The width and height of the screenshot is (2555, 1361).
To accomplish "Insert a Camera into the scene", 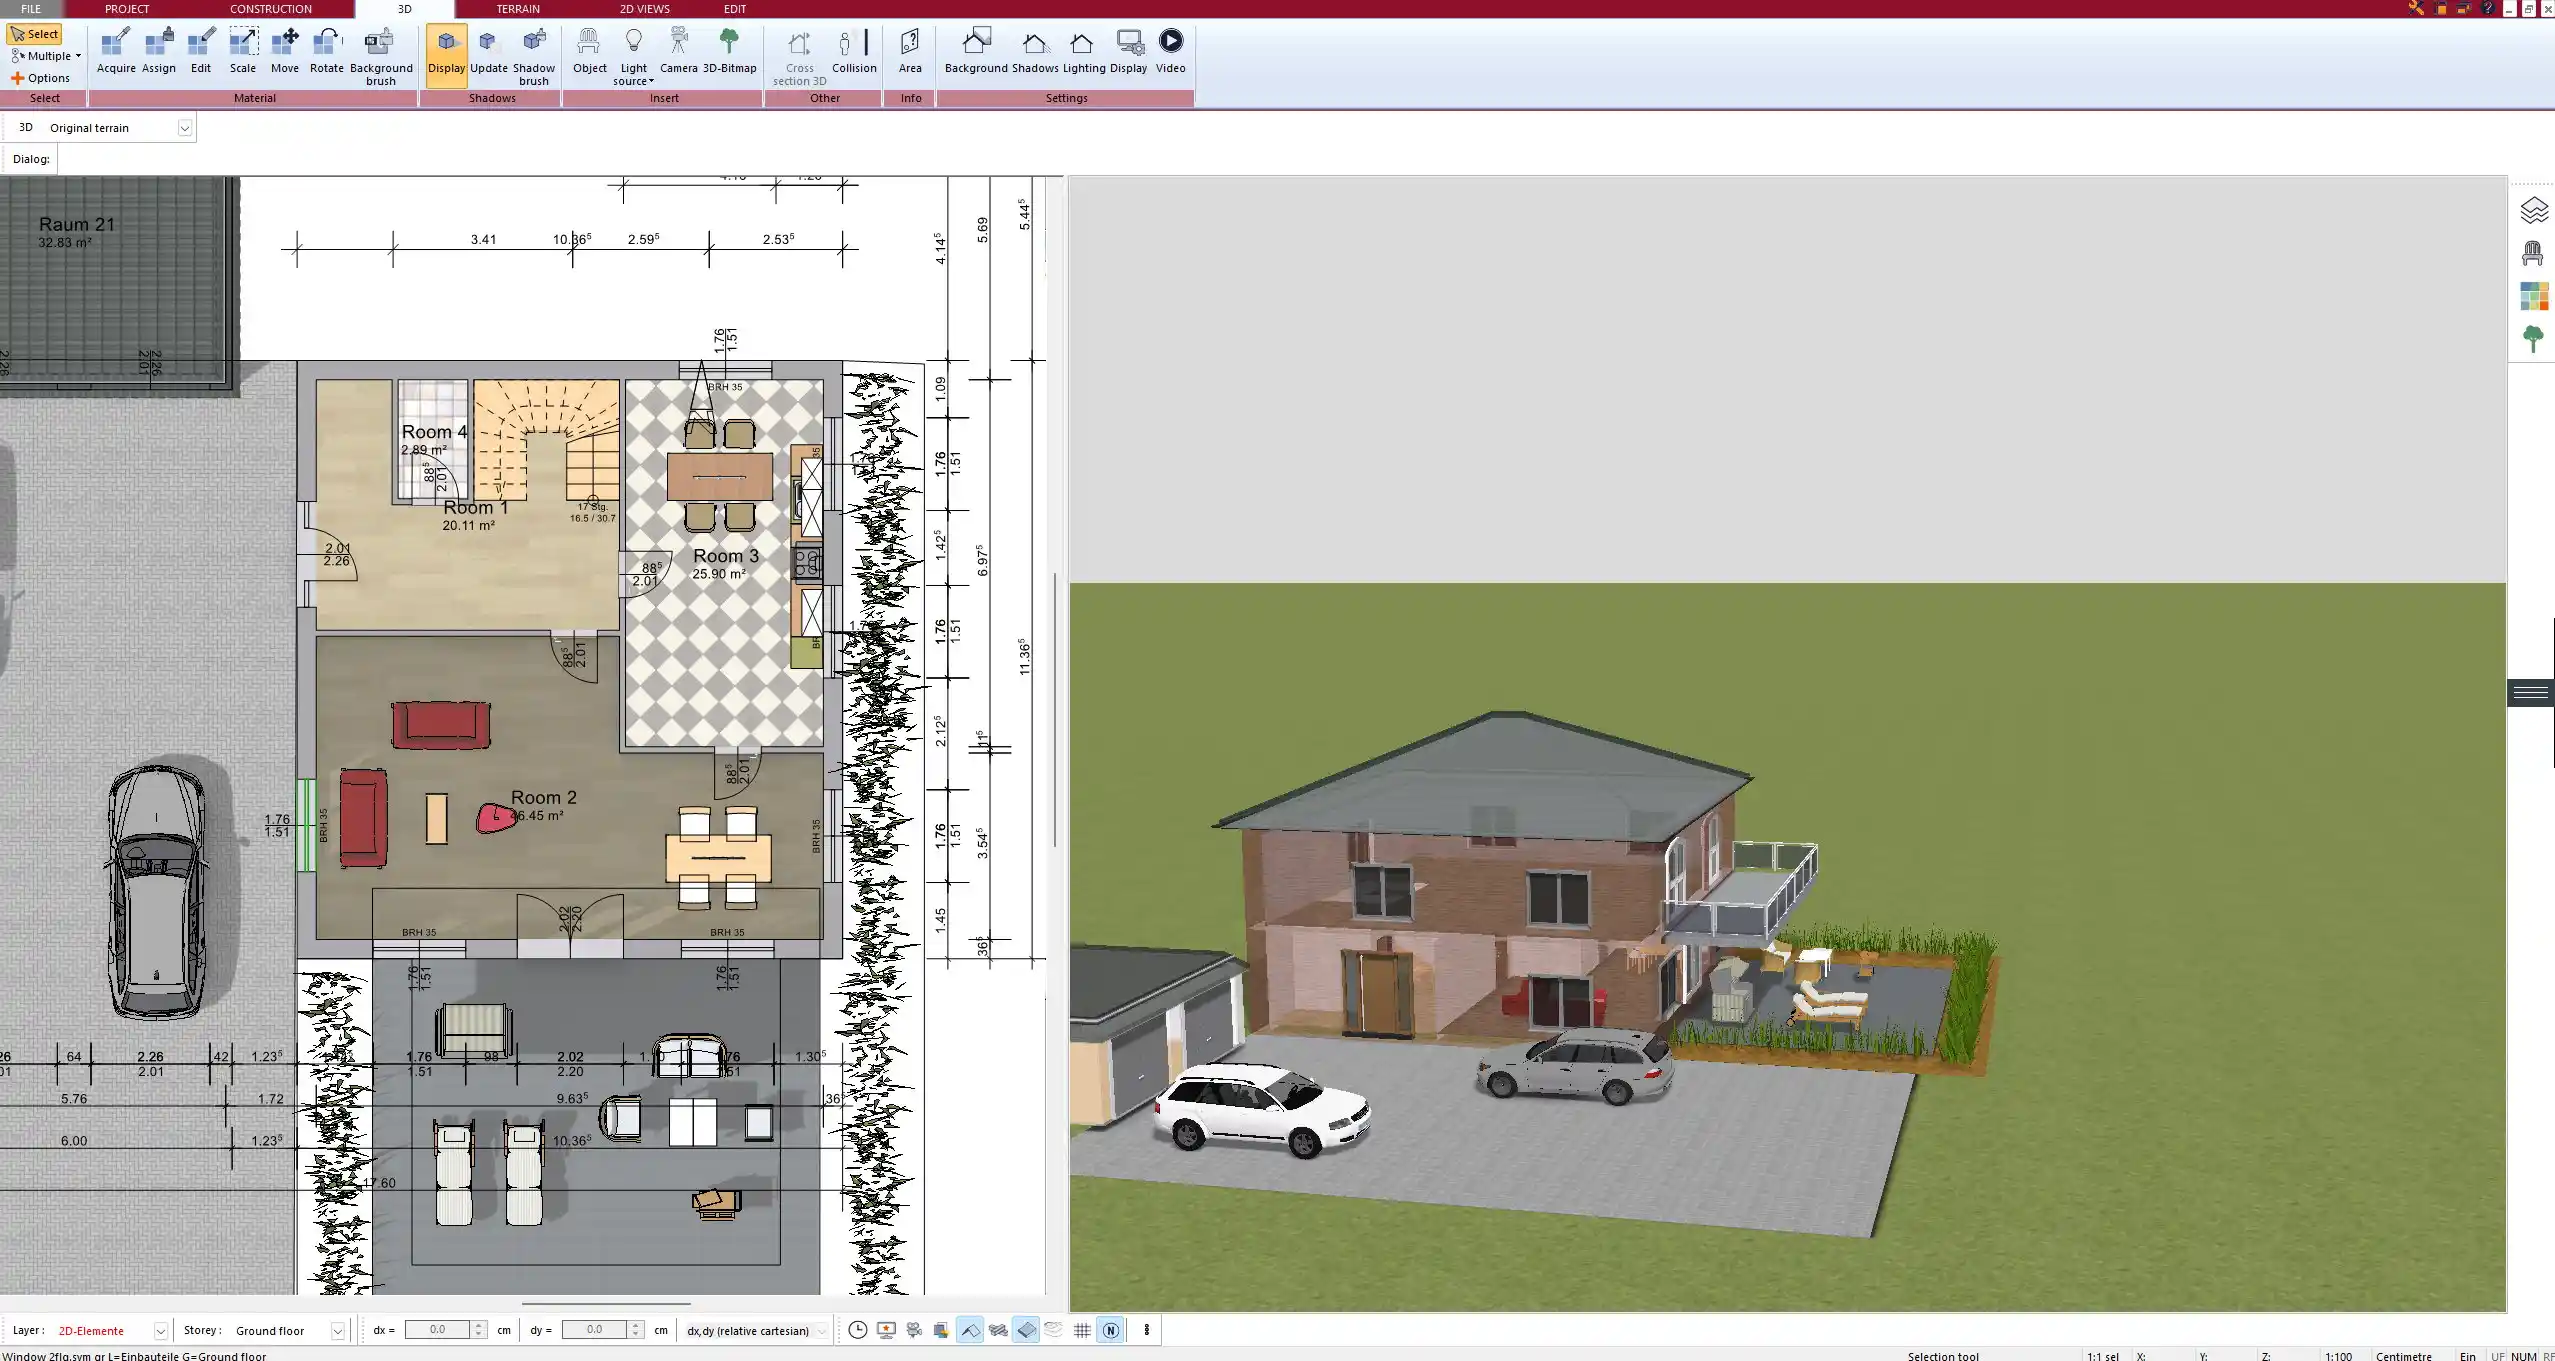I will (678, 51).
